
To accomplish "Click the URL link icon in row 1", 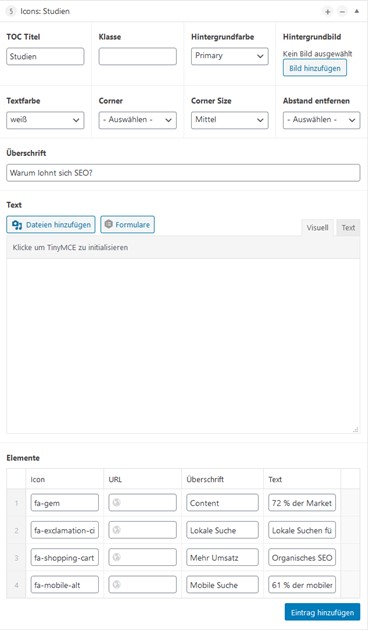I will tap(117, 503).
